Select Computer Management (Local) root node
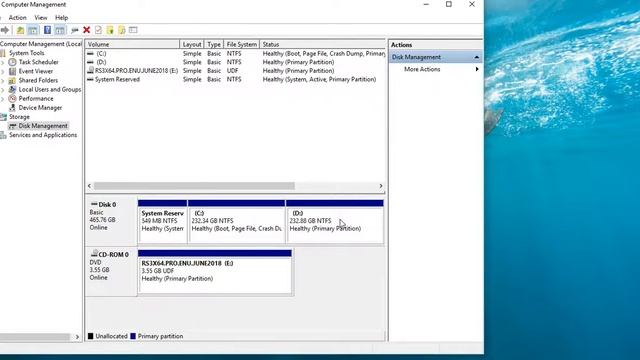 [x=41, y=44]
